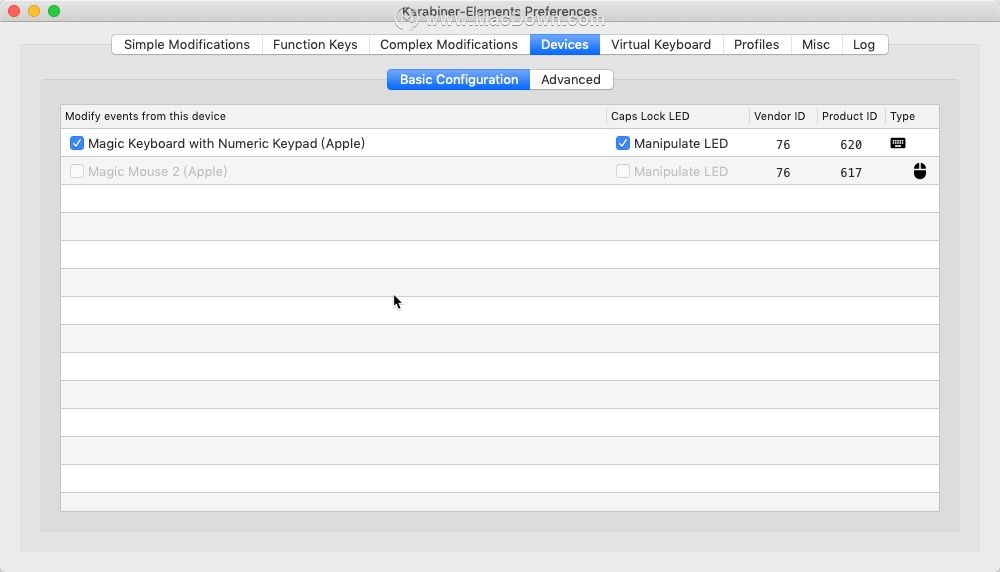Open the Misc tab
Screen dimensions: 1000x572
click(816, 45)
